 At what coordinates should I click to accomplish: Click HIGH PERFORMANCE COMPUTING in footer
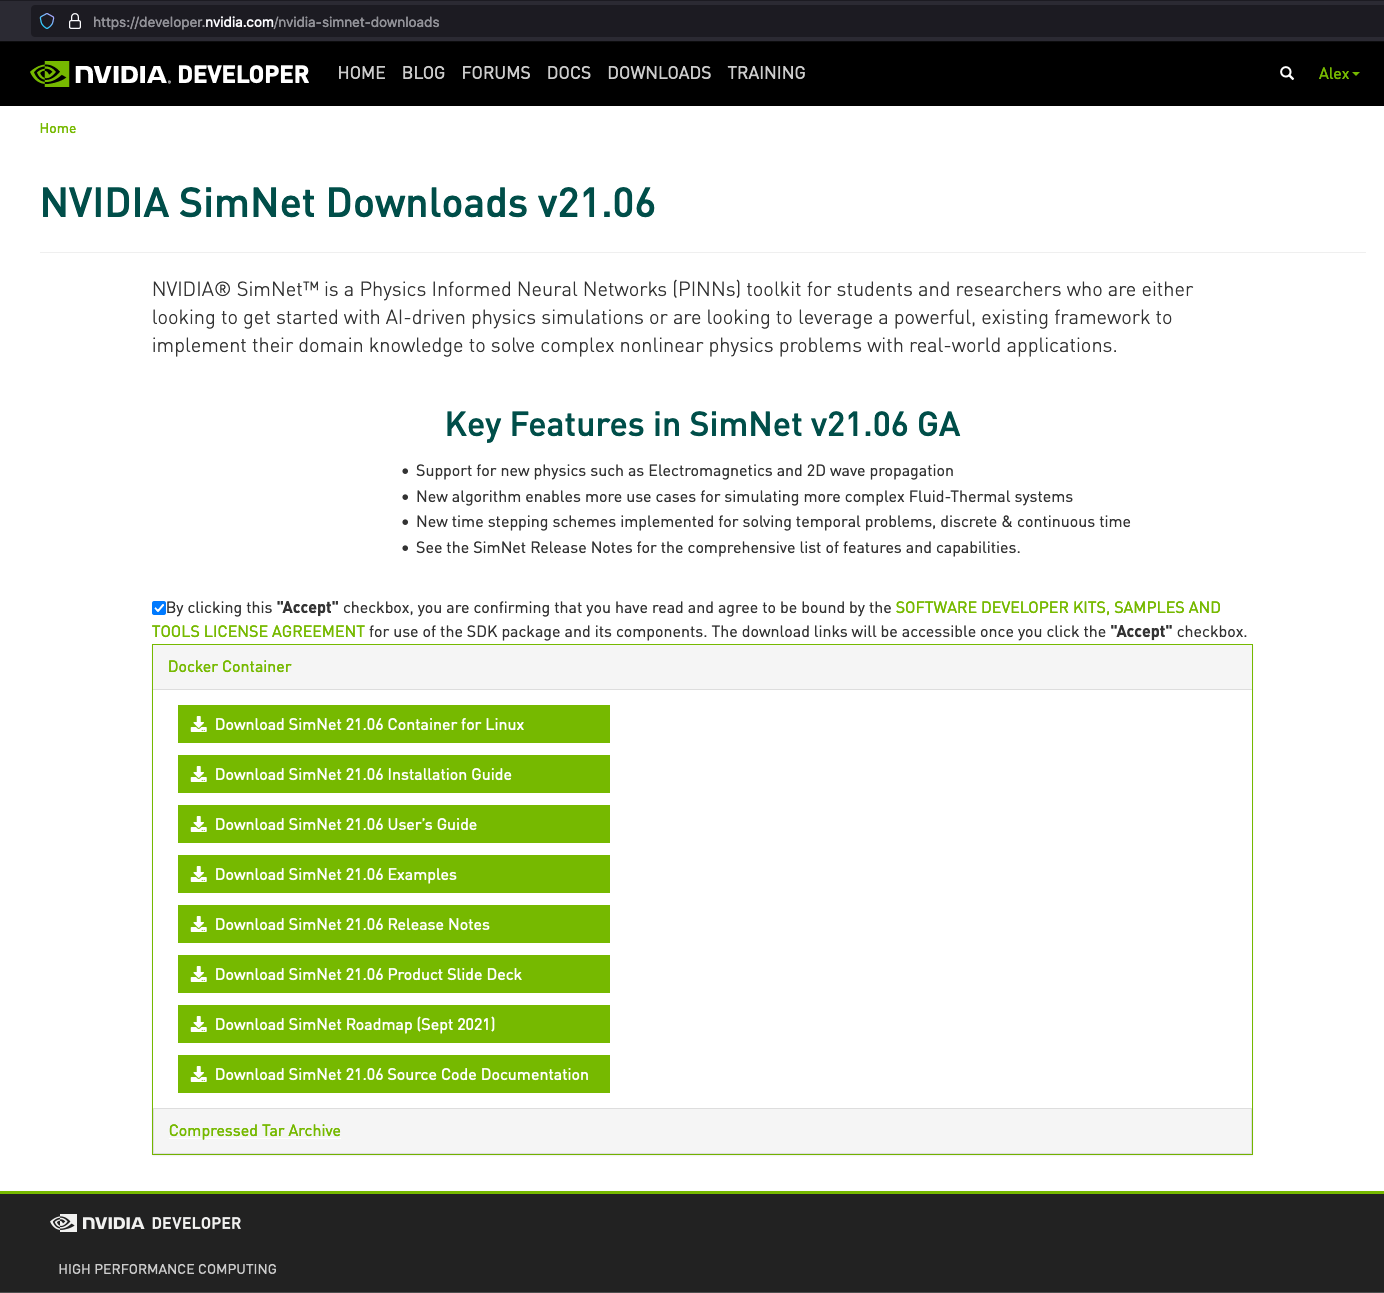click(167, 1269)
